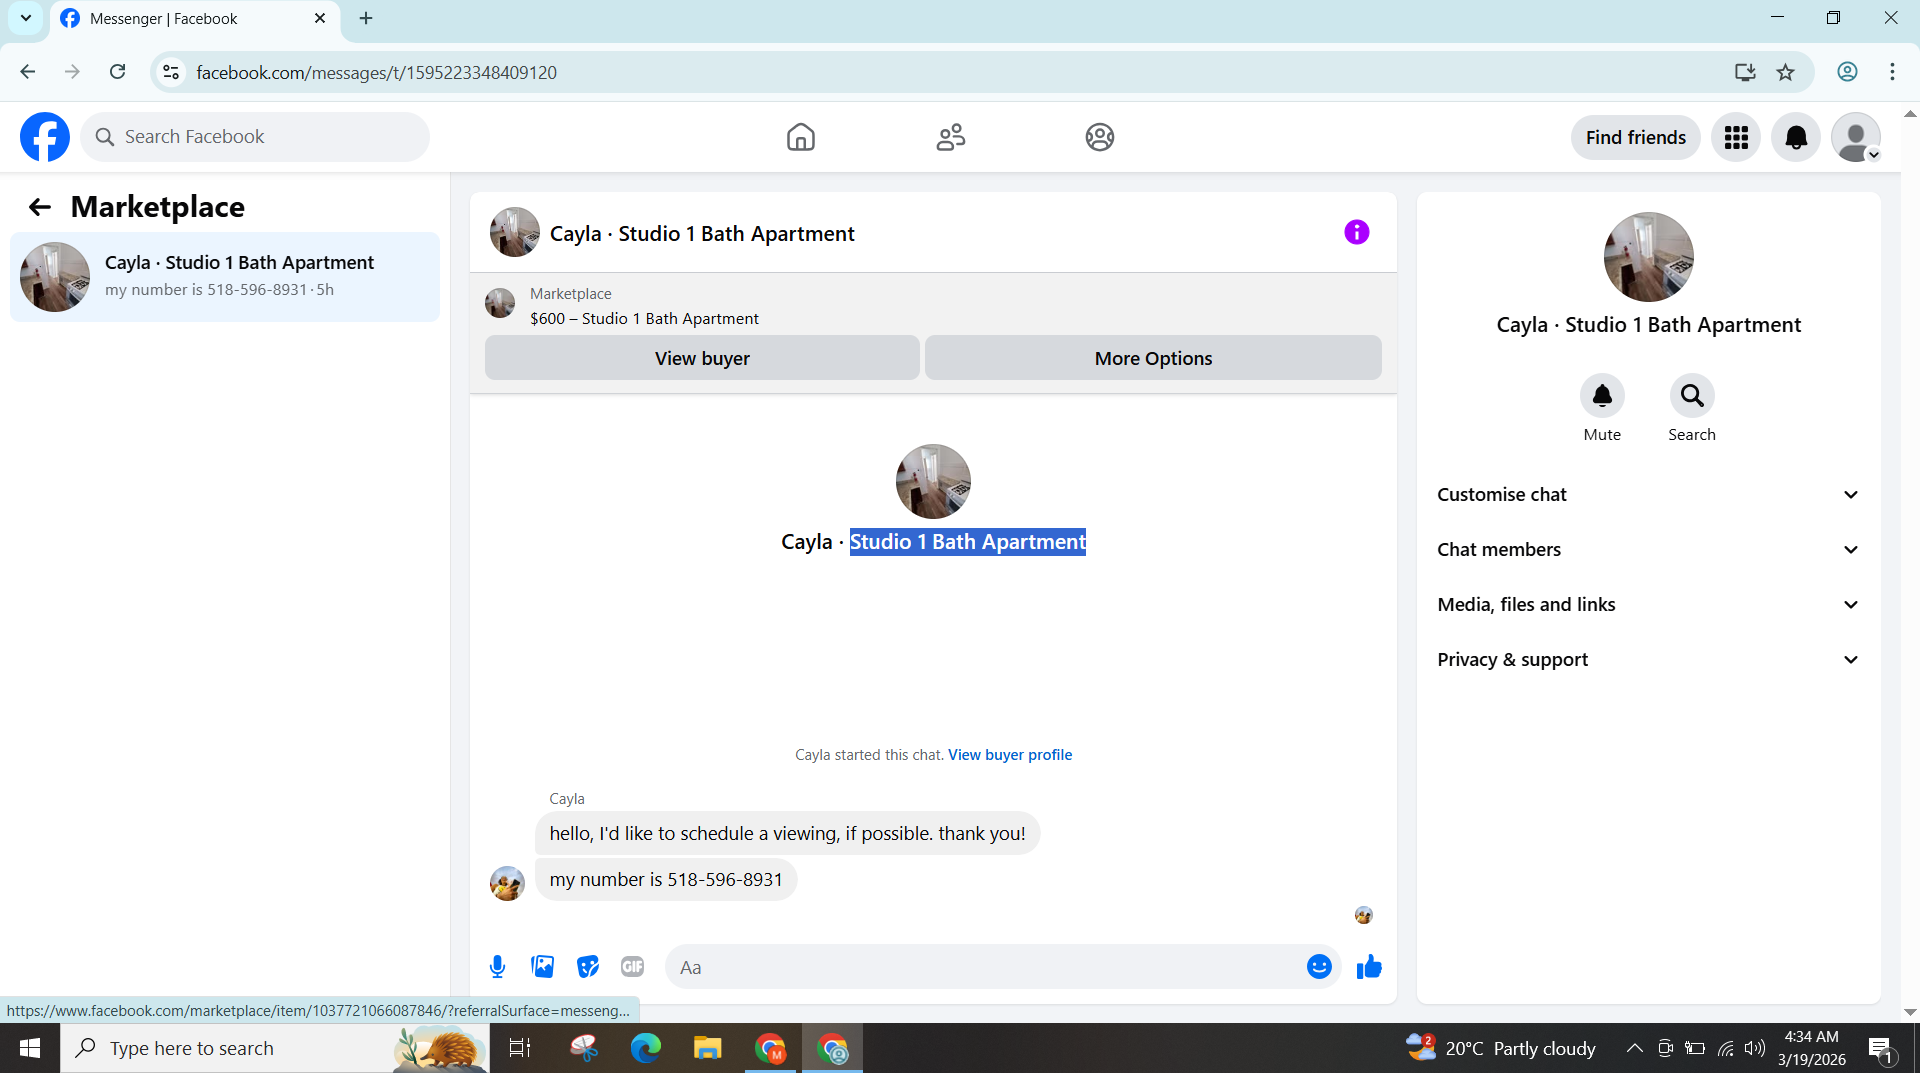
Task: Open the View buyer profile link
Action: point(1010,755)
